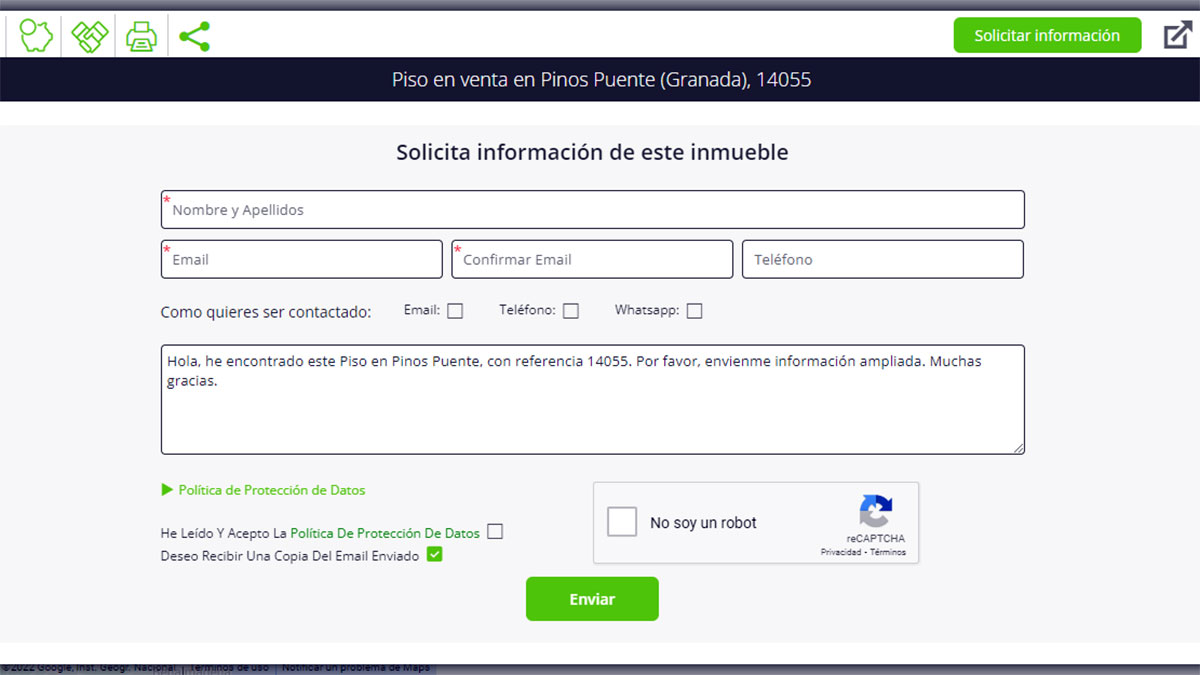1200x675 pixels.
Task: Submit the form with Enviar
Action: (592, 599)
